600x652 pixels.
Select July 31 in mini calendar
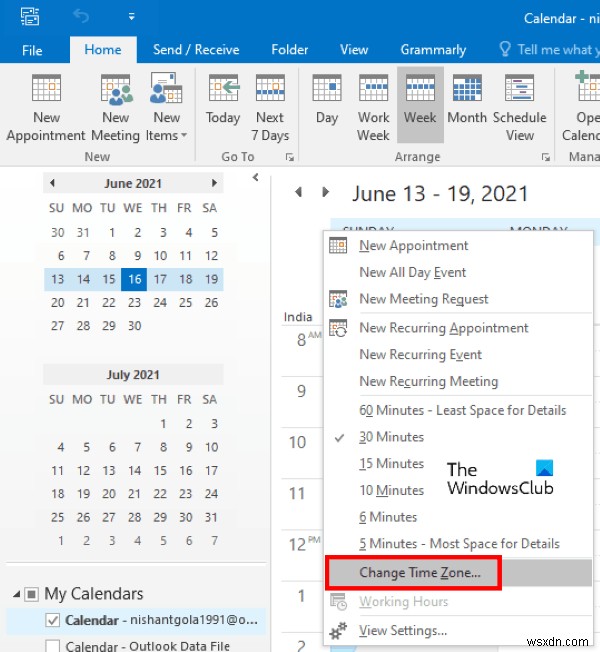[211, 517]
